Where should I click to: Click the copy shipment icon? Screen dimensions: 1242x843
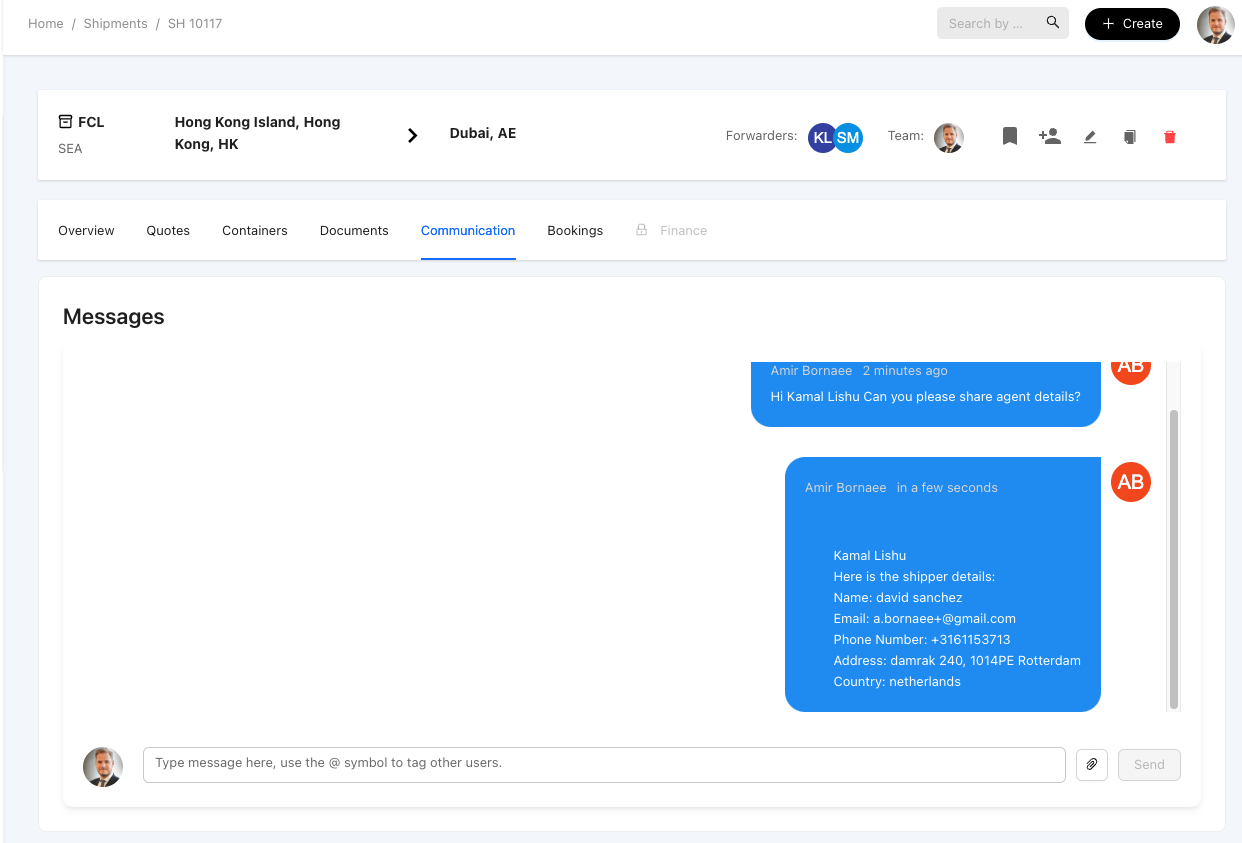(1130, 137)
